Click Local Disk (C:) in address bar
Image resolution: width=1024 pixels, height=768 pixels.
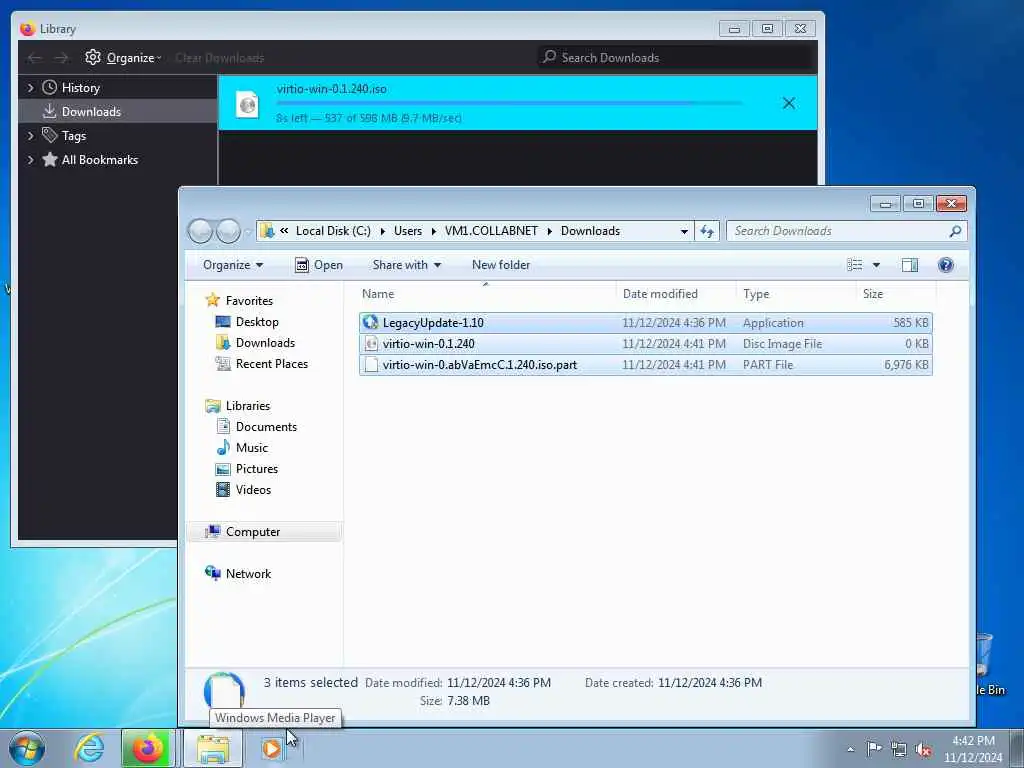pos(333,231)
